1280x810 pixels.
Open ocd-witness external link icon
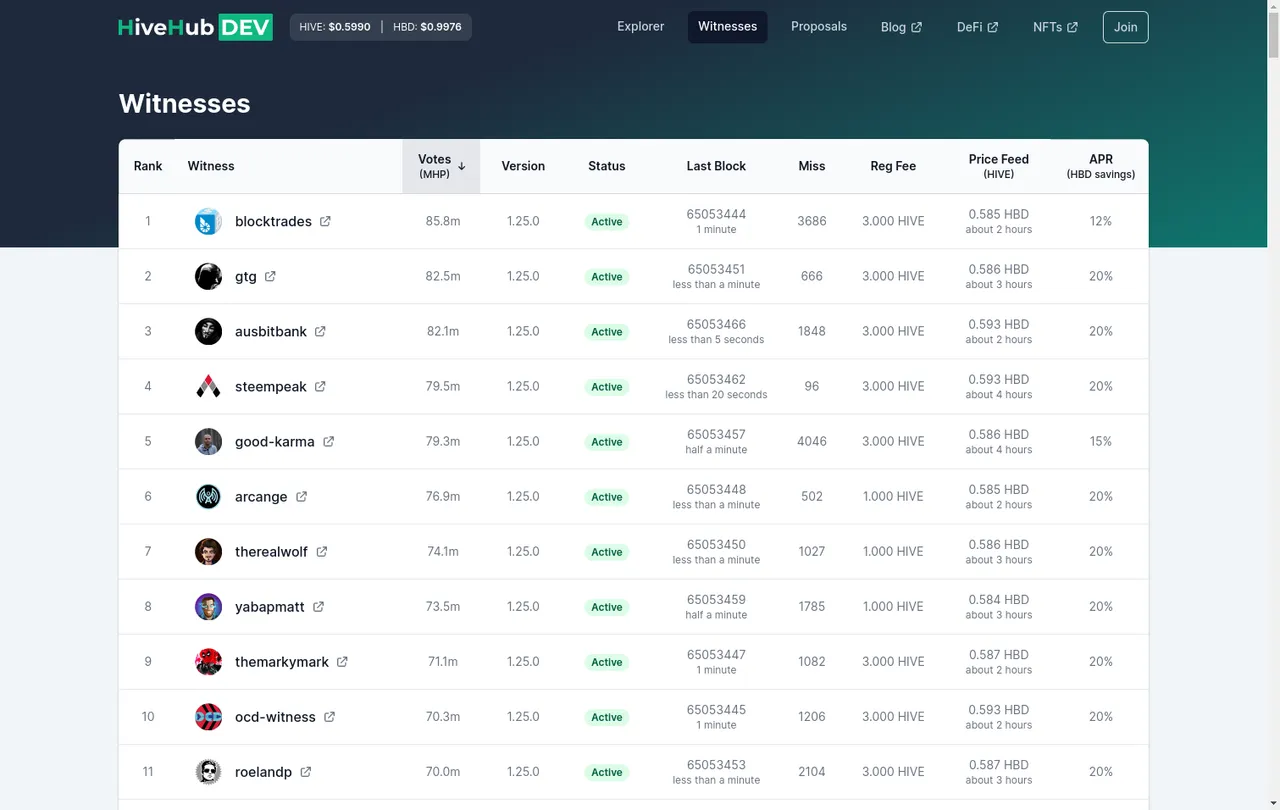(x=329, y=716)
